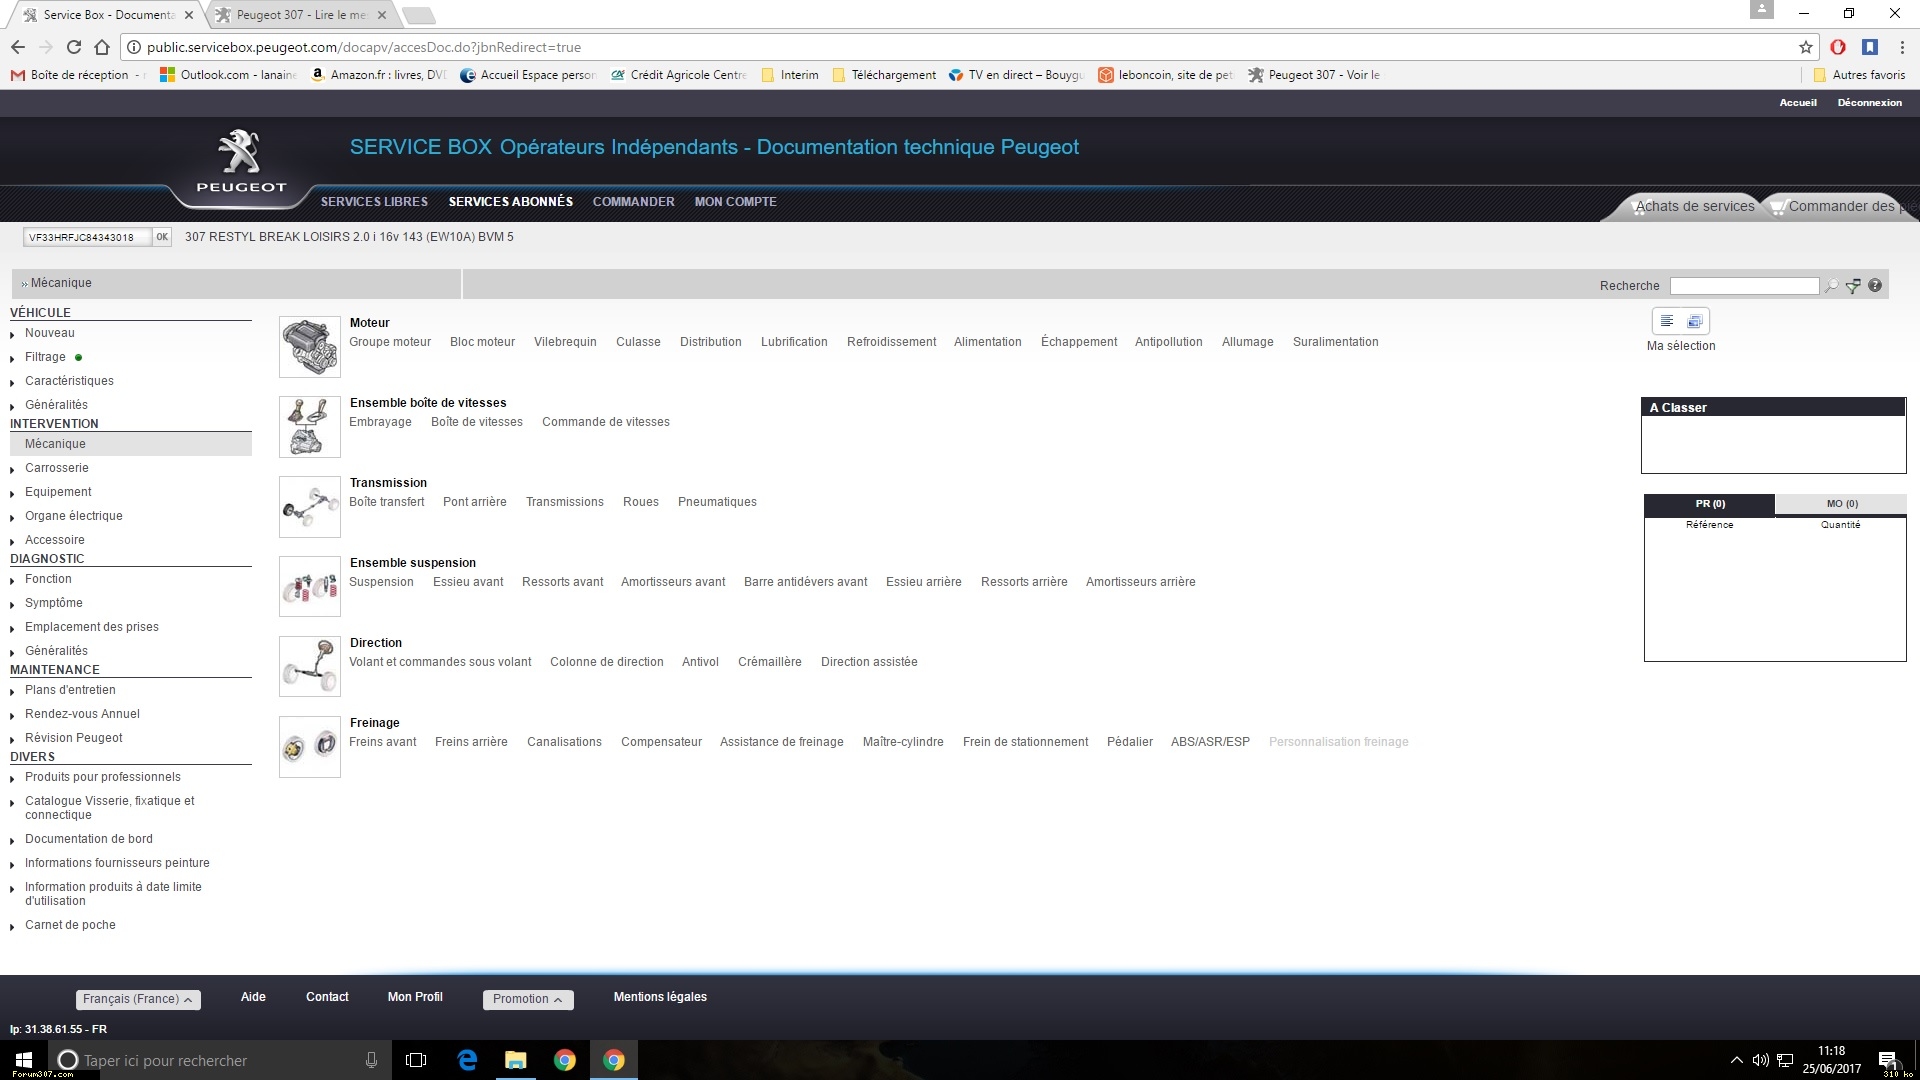Screen dimensions: 1920x1080
Task: Open help with the question mark icon
Action: (x=1875, y=286)
